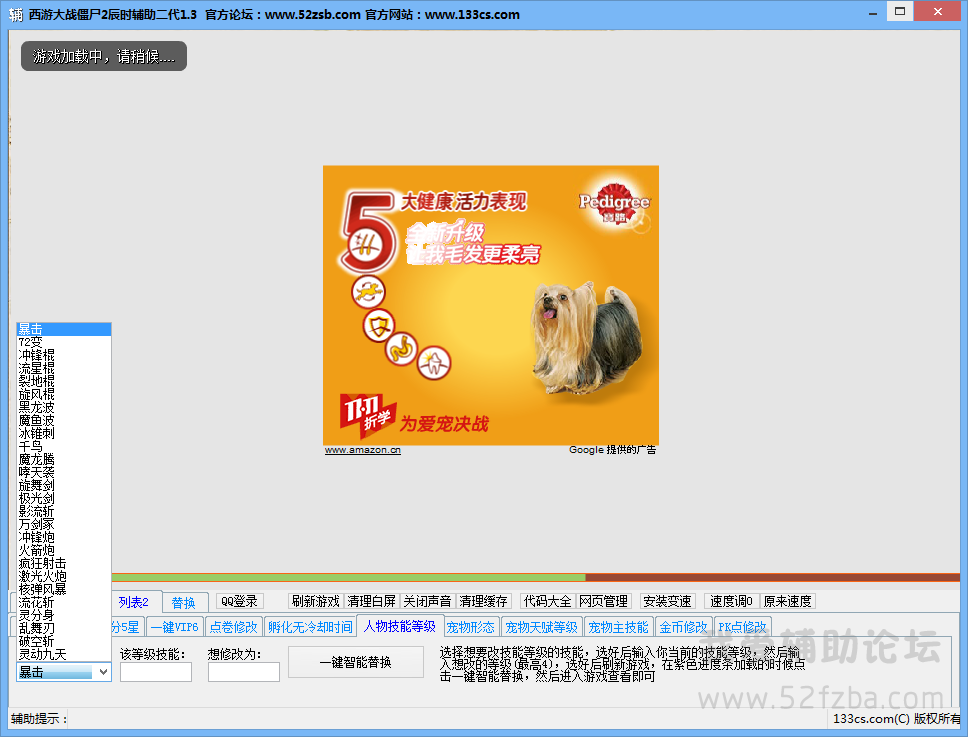The image size is (968, 737).
Task: Open the 替换 tab
Action: coord(183,602)
